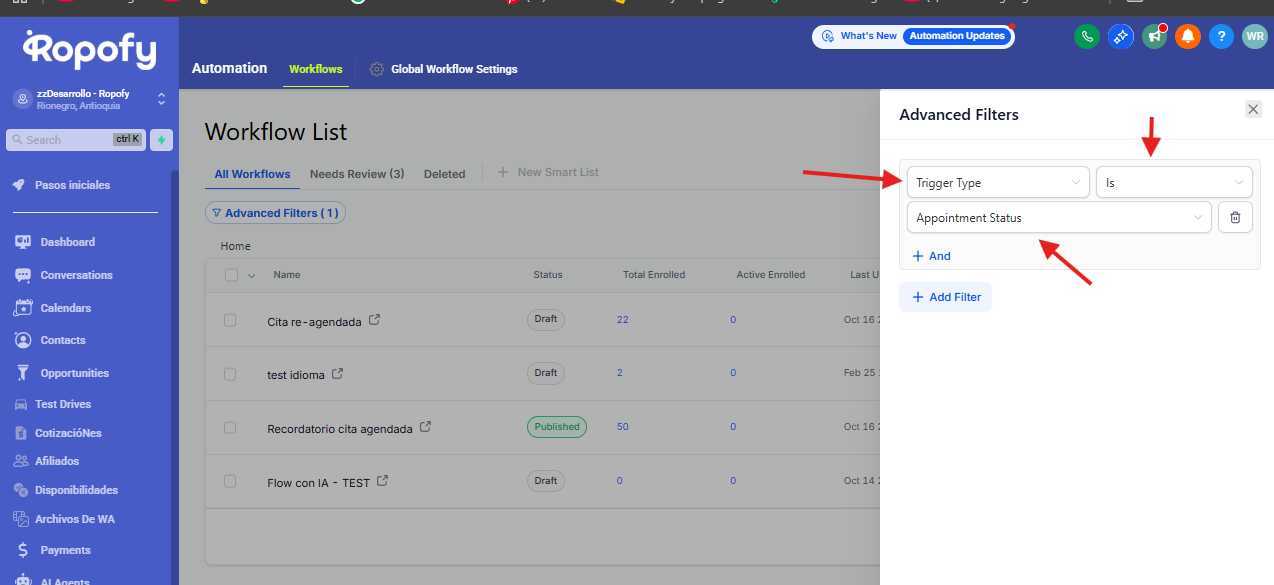Open the Trigger Type filter dropdown
The image size is (1274, 585).
click(998, 183)
